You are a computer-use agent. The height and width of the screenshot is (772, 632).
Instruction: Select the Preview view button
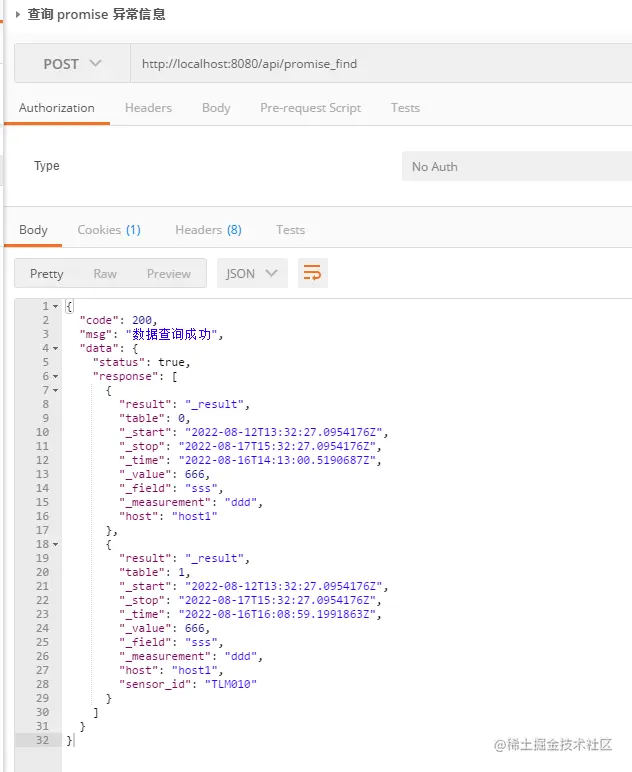[x=168, y=273]
